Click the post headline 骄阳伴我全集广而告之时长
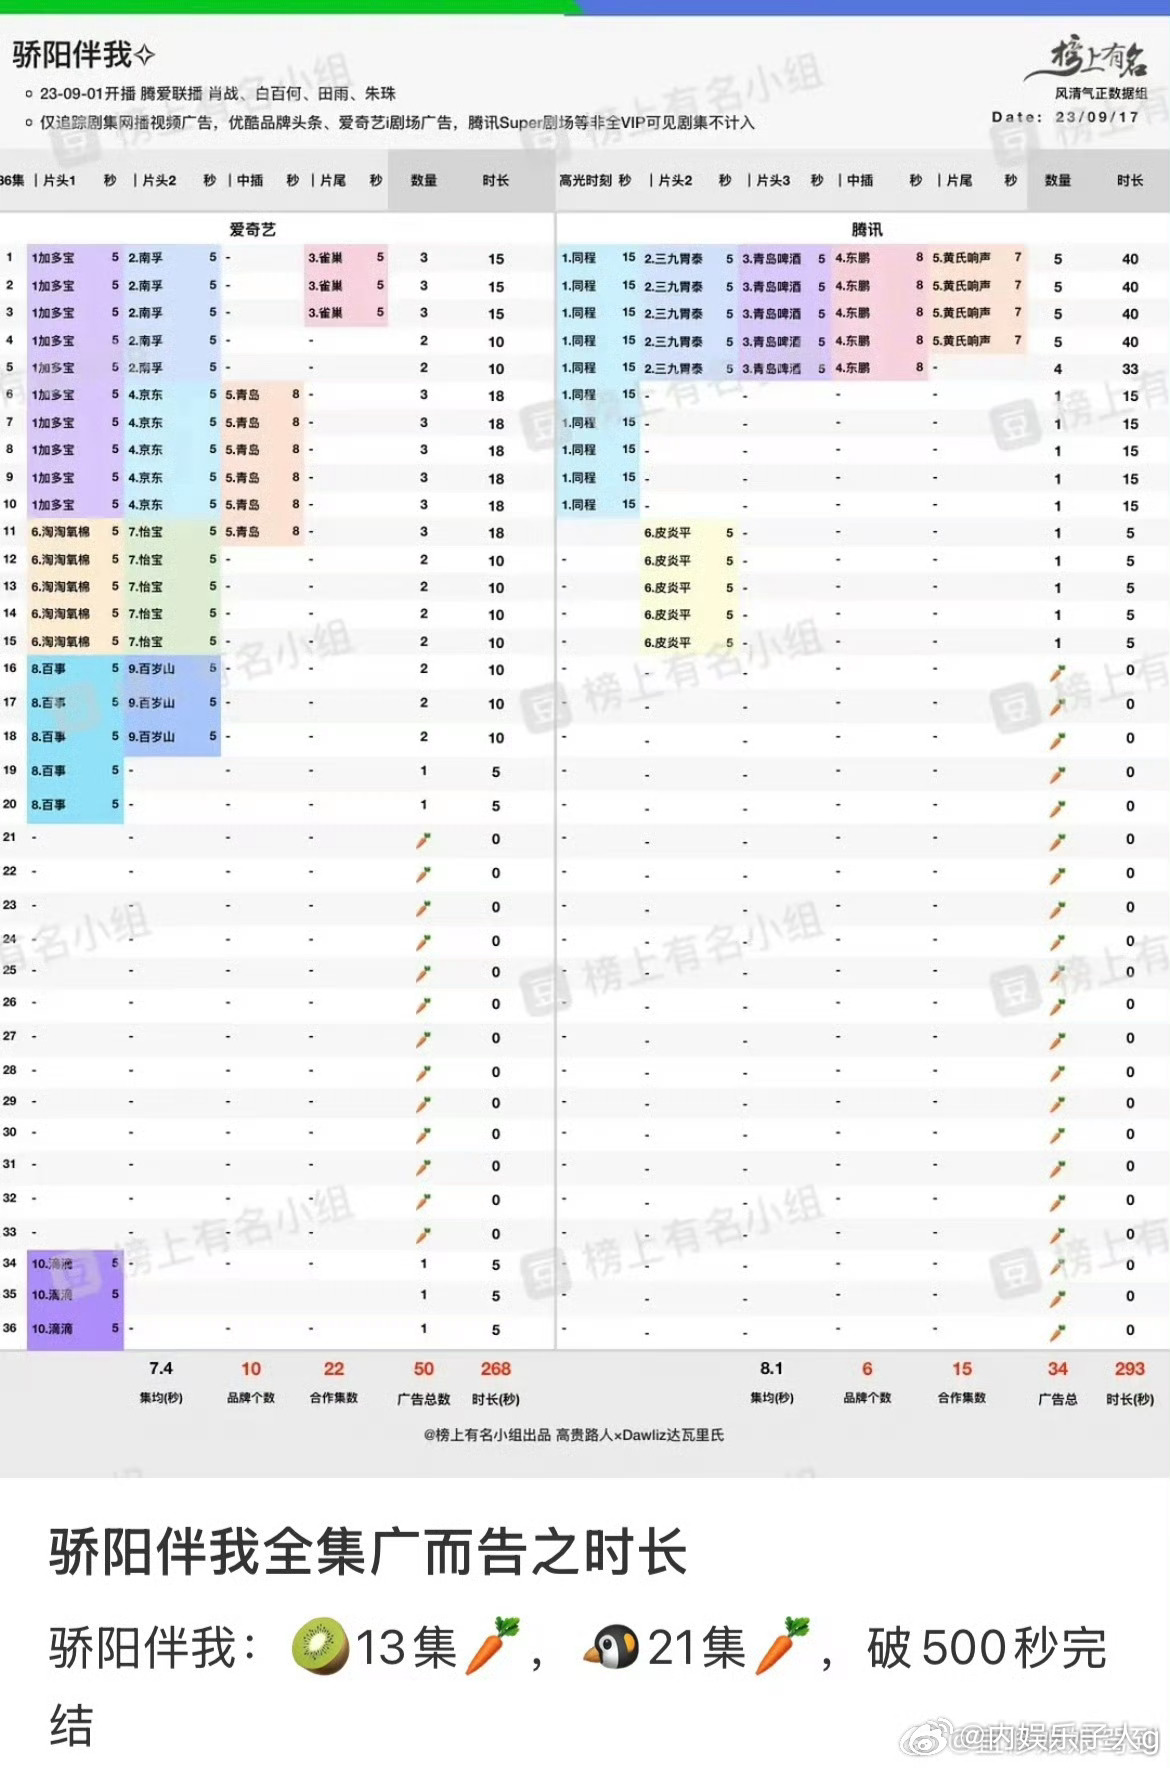This screenshot has width=1170, height=1768. 368,1552
